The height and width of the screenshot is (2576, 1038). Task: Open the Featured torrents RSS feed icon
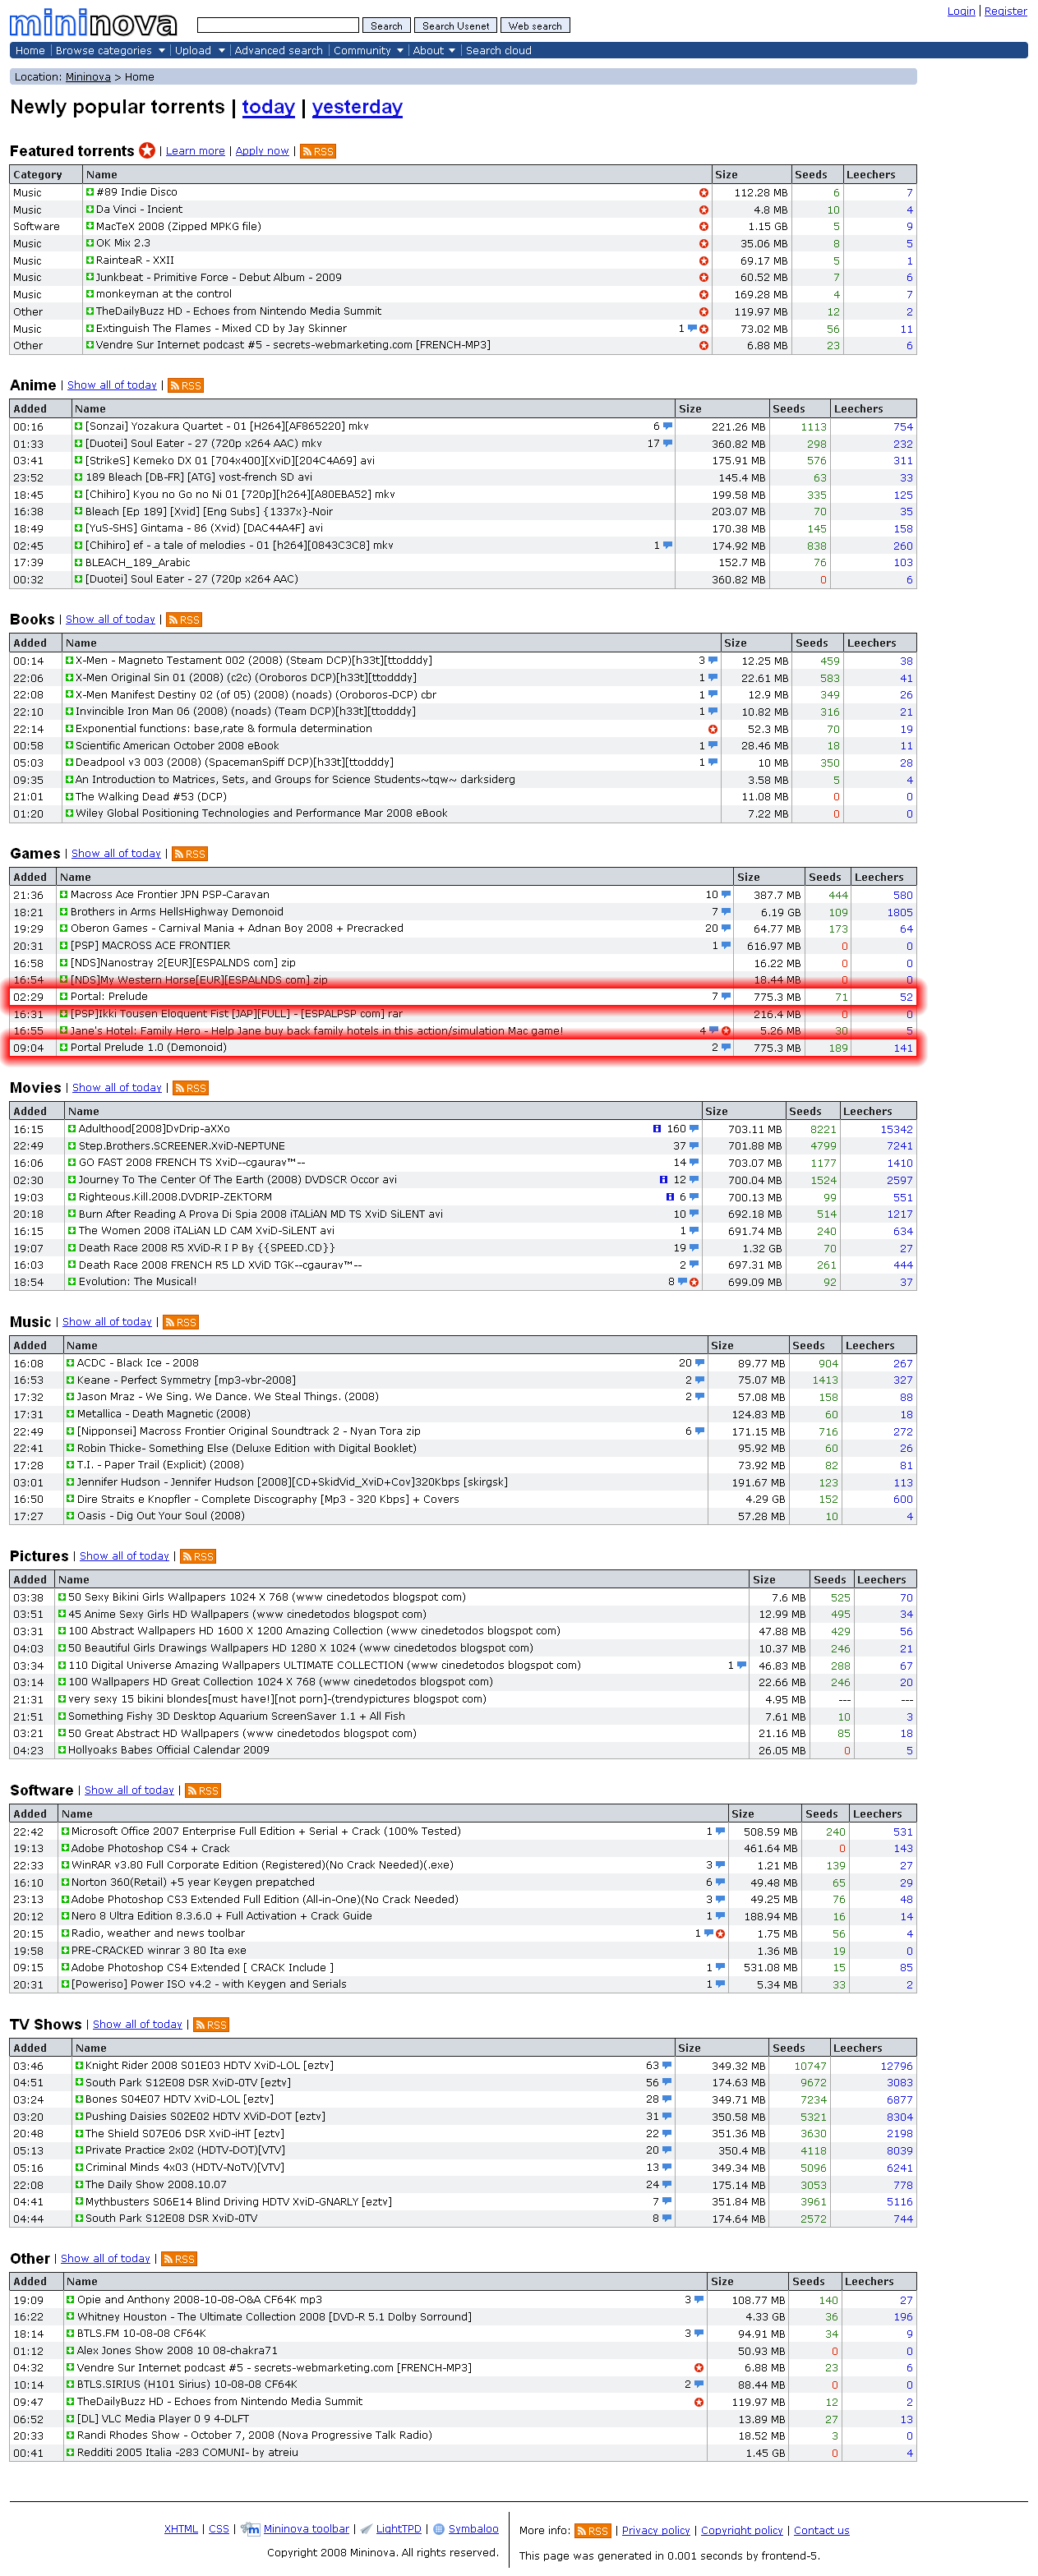318,151
